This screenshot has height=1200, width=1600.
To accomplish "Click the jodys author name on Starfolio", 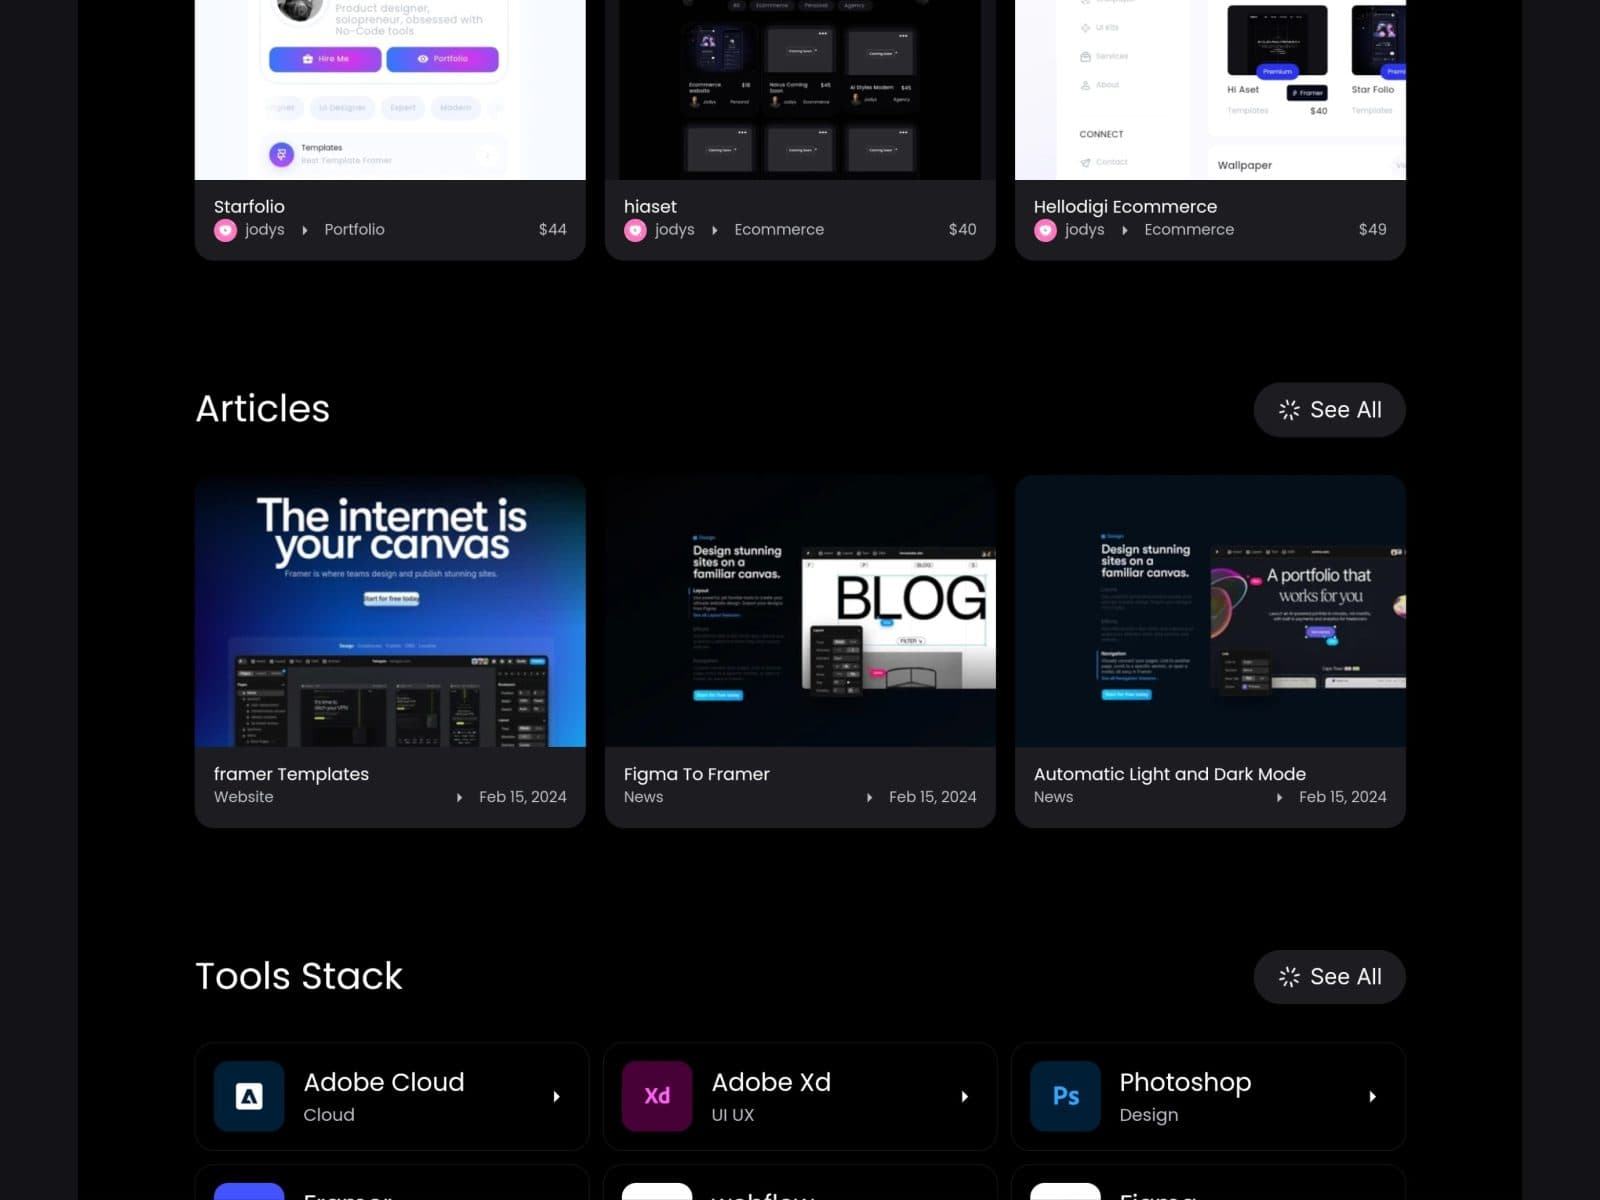I will (x=265, y=230).
